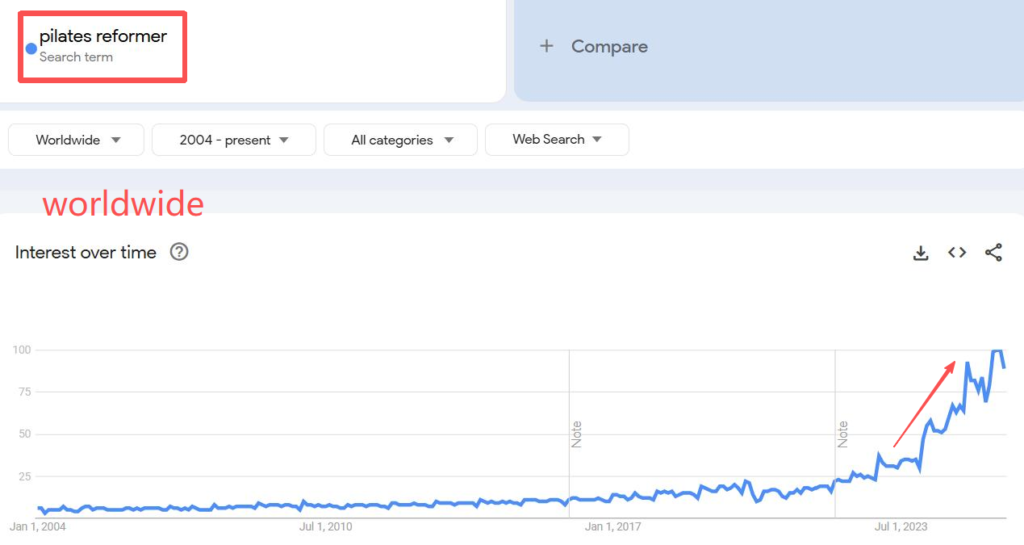Screen dimensions: 1024x545
Task: Open the Web Search type dropdown
Action: click(x=557, y=140)
